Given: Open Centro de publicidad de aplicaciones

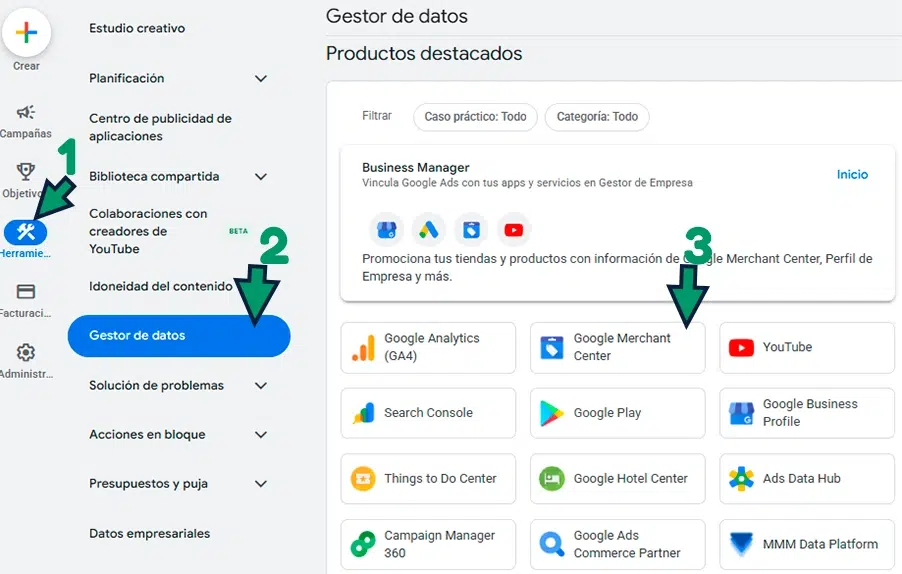Looking at the screenshot, I should coord(160,127).
